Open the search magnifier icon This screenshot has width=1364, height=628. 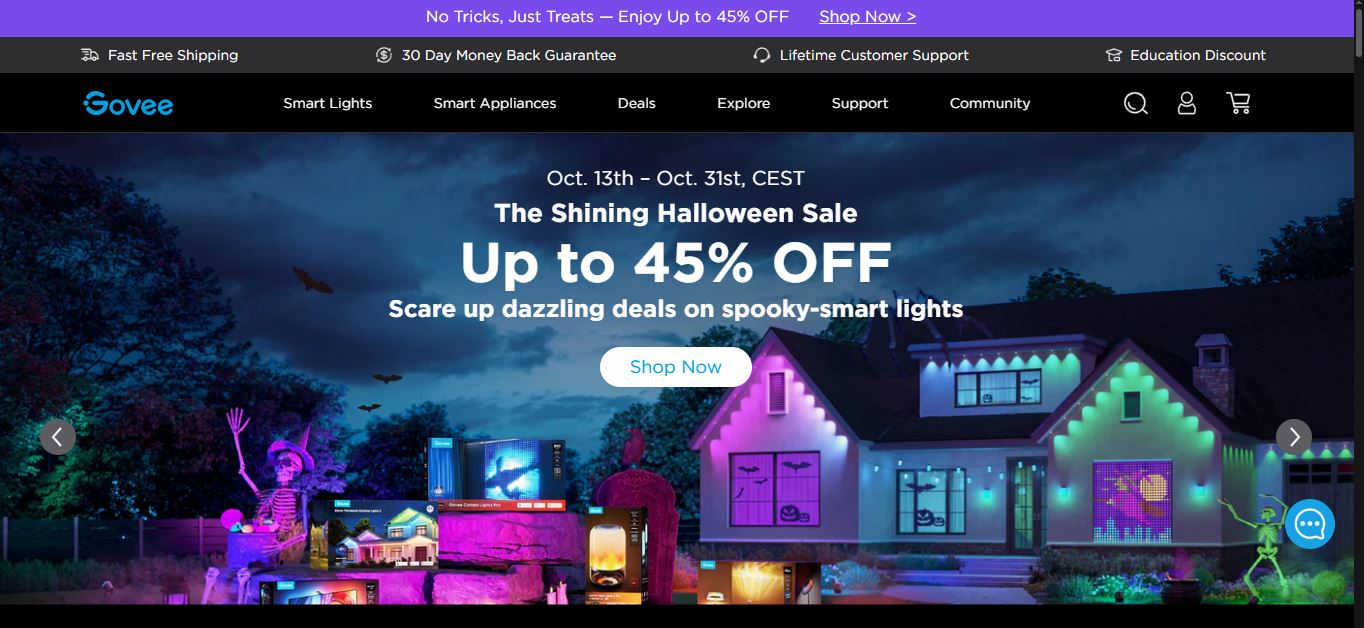click(1135, 103)
